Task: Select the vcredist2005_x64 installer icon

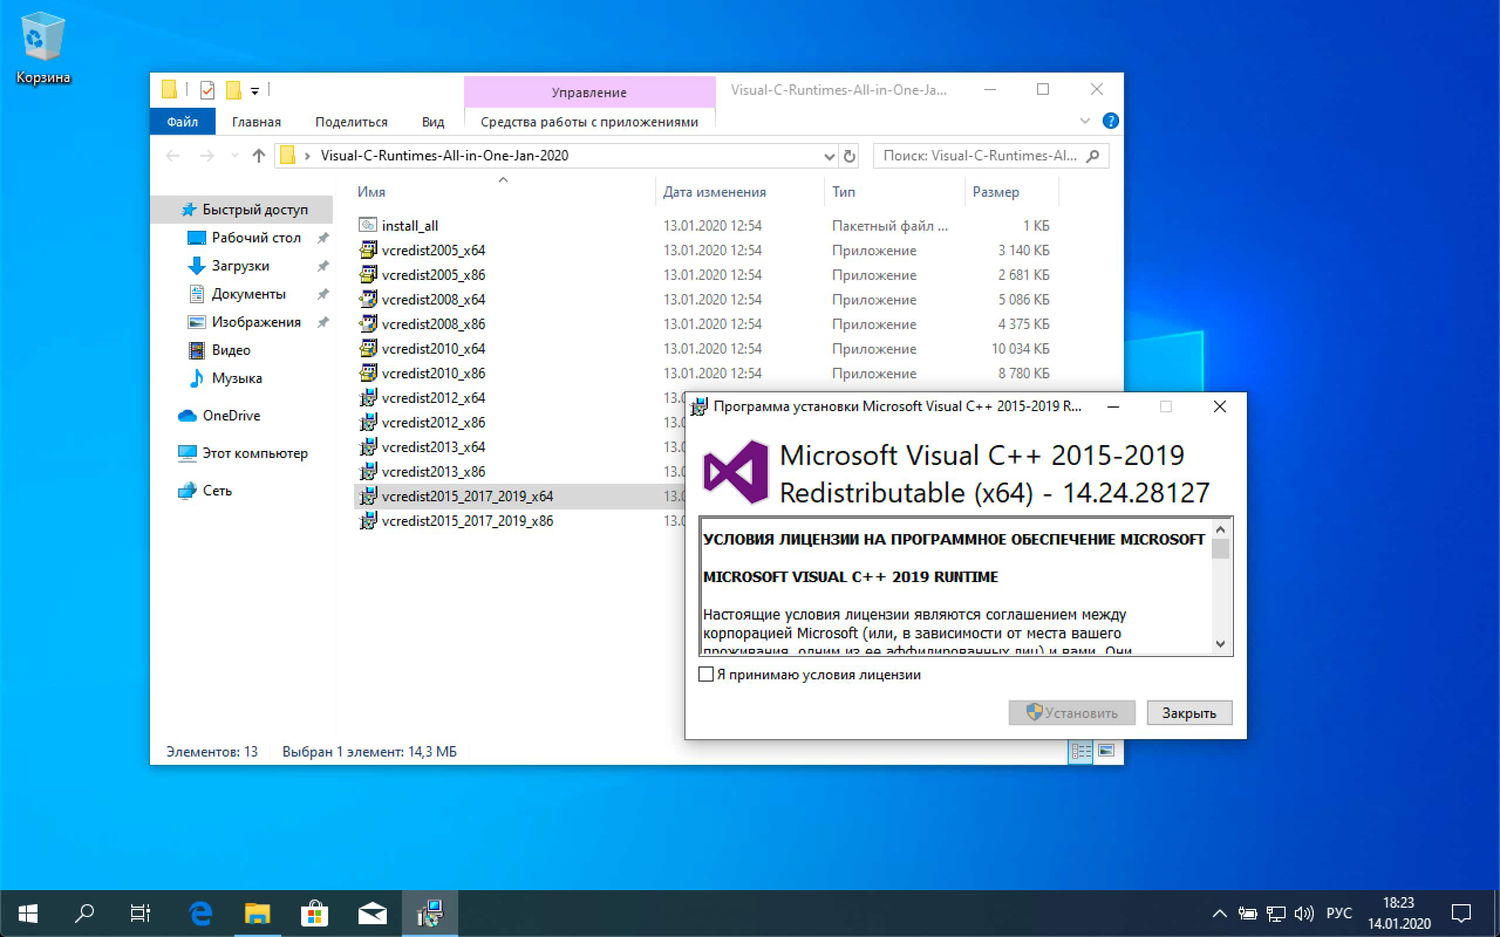Action: click(x=368, y=250)
